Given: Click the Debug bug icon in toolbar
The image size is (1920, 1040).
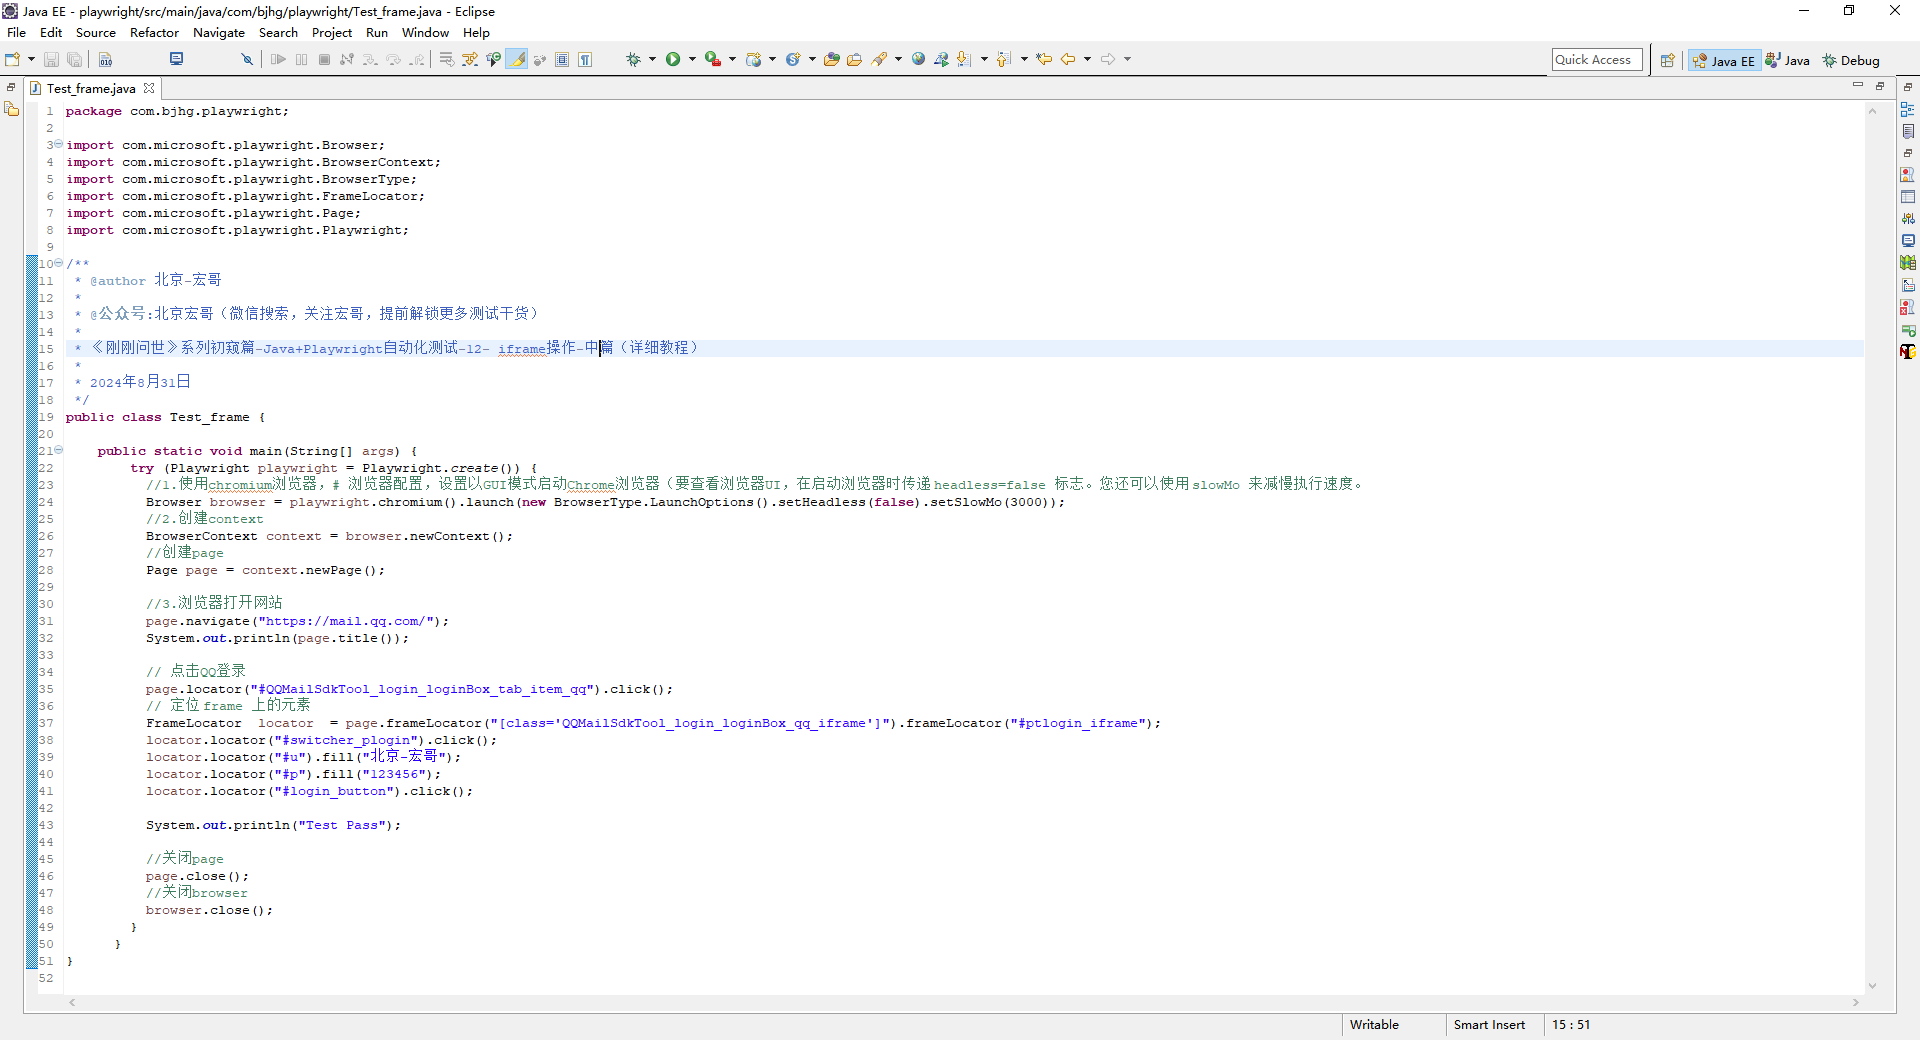Looking at the screenshot, I should click(633, 60).
